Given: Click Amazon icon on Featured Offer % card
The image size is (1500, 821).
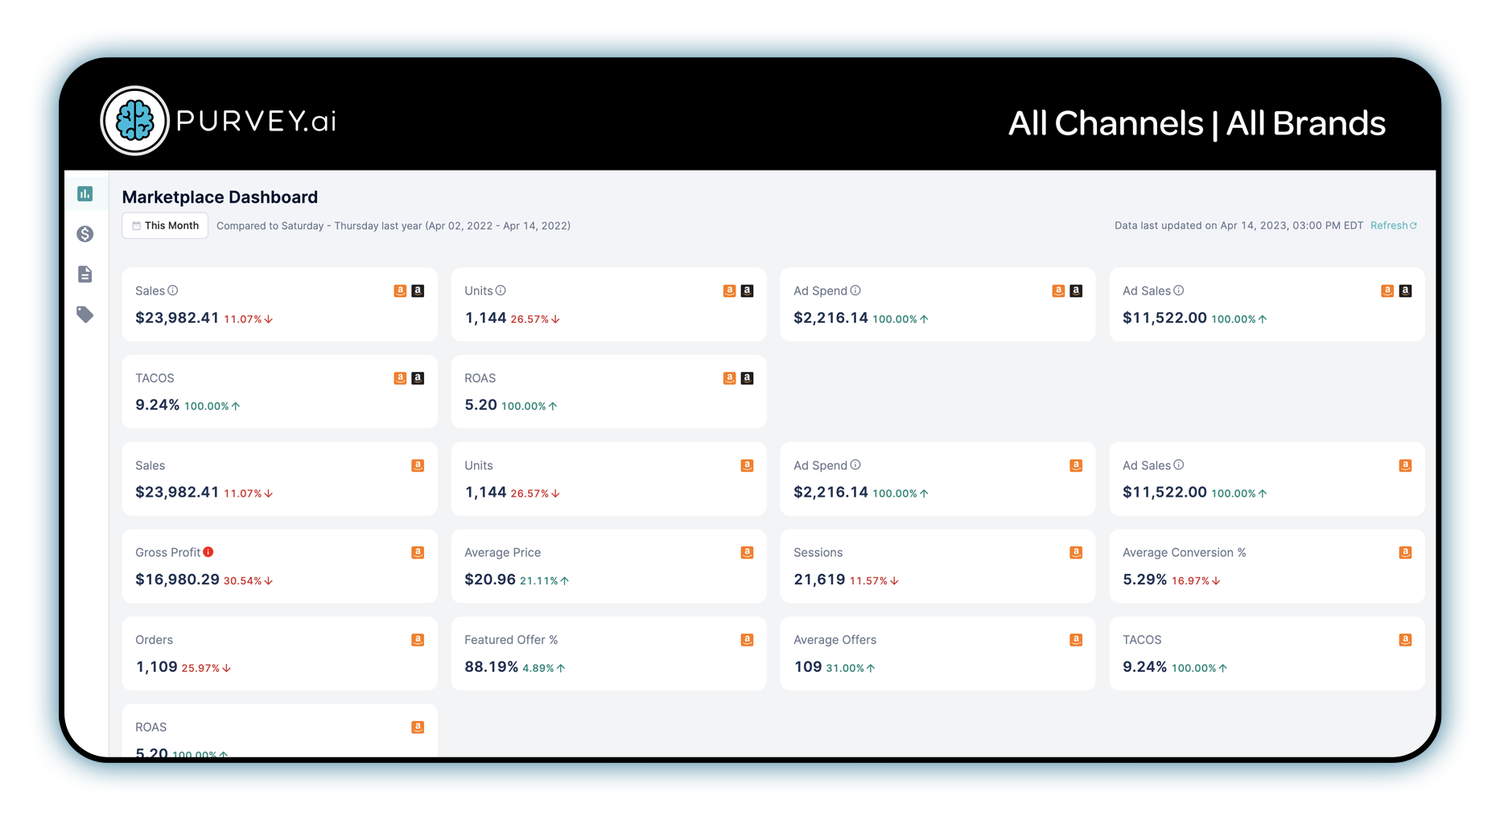Looking at the screenshot, I should coord(747,640).
